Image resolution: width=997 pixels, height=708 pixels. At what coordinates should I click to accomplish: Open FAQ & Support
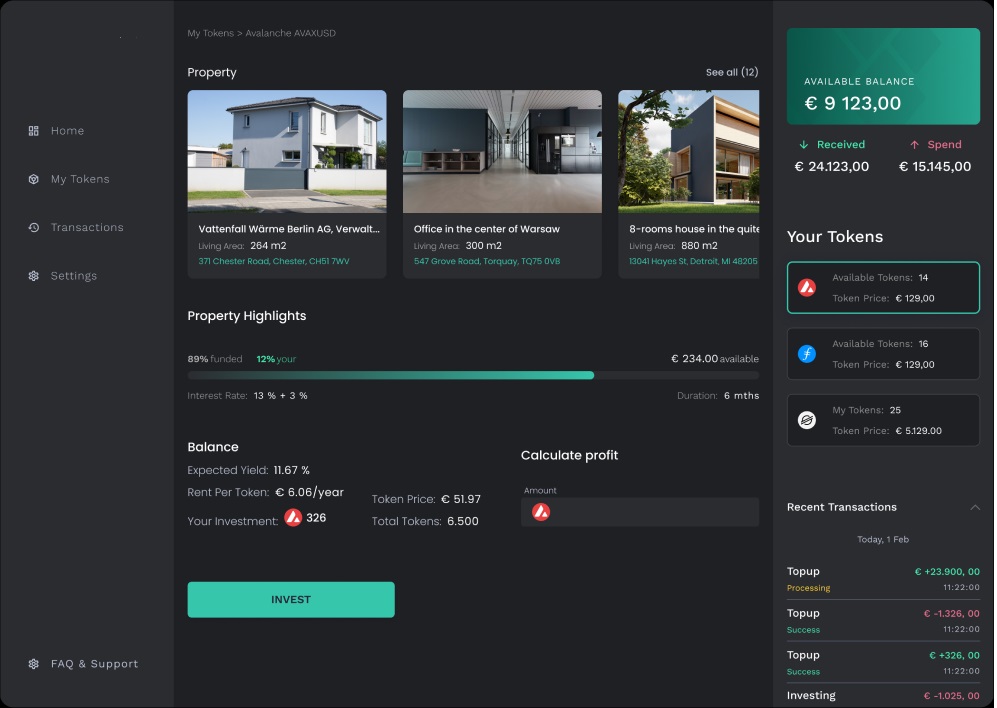[x=94, y=663]
